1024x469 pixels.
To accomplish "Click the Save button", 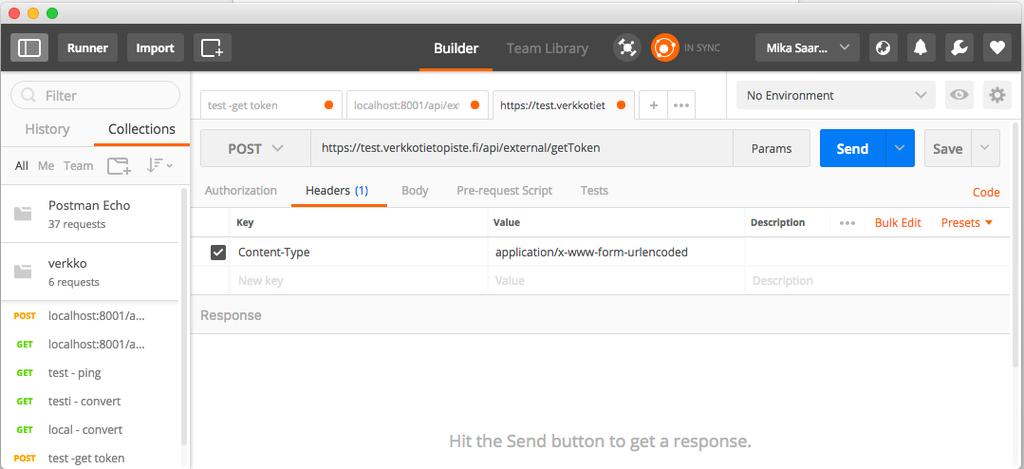I will click(948, 148).
